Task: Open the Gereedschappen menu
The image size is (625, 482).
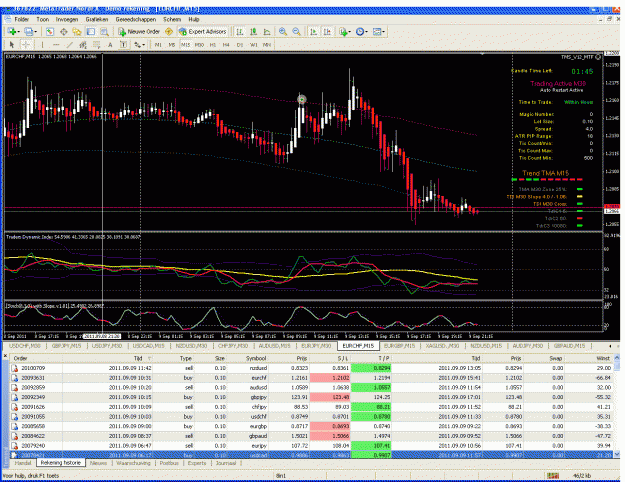Action: [x=136, y=19]
